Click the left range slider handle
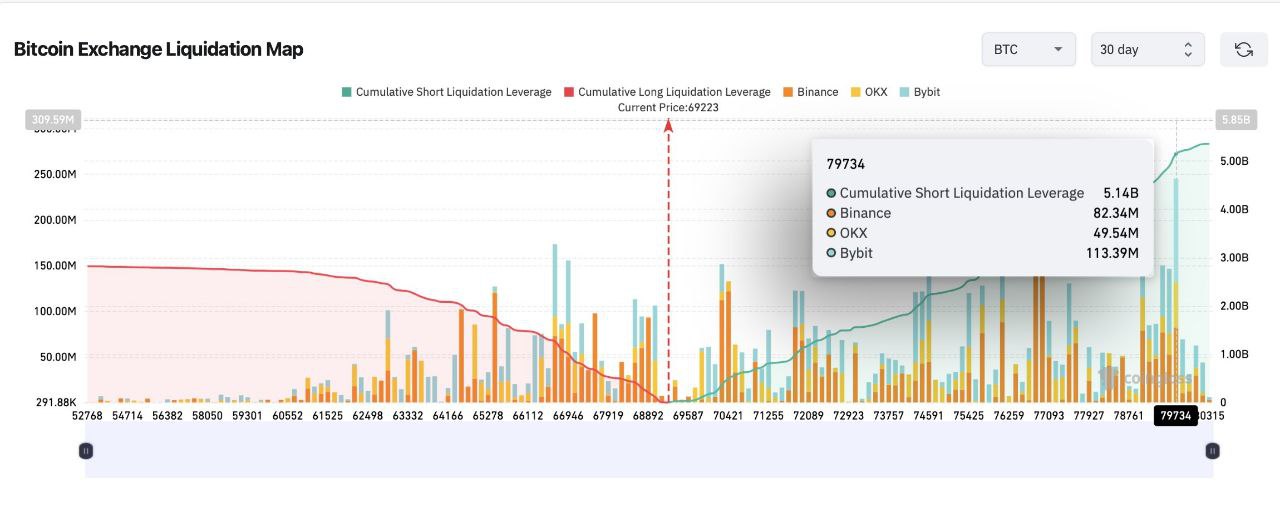This screenshot has height=516, width=1280. (86, 451)
